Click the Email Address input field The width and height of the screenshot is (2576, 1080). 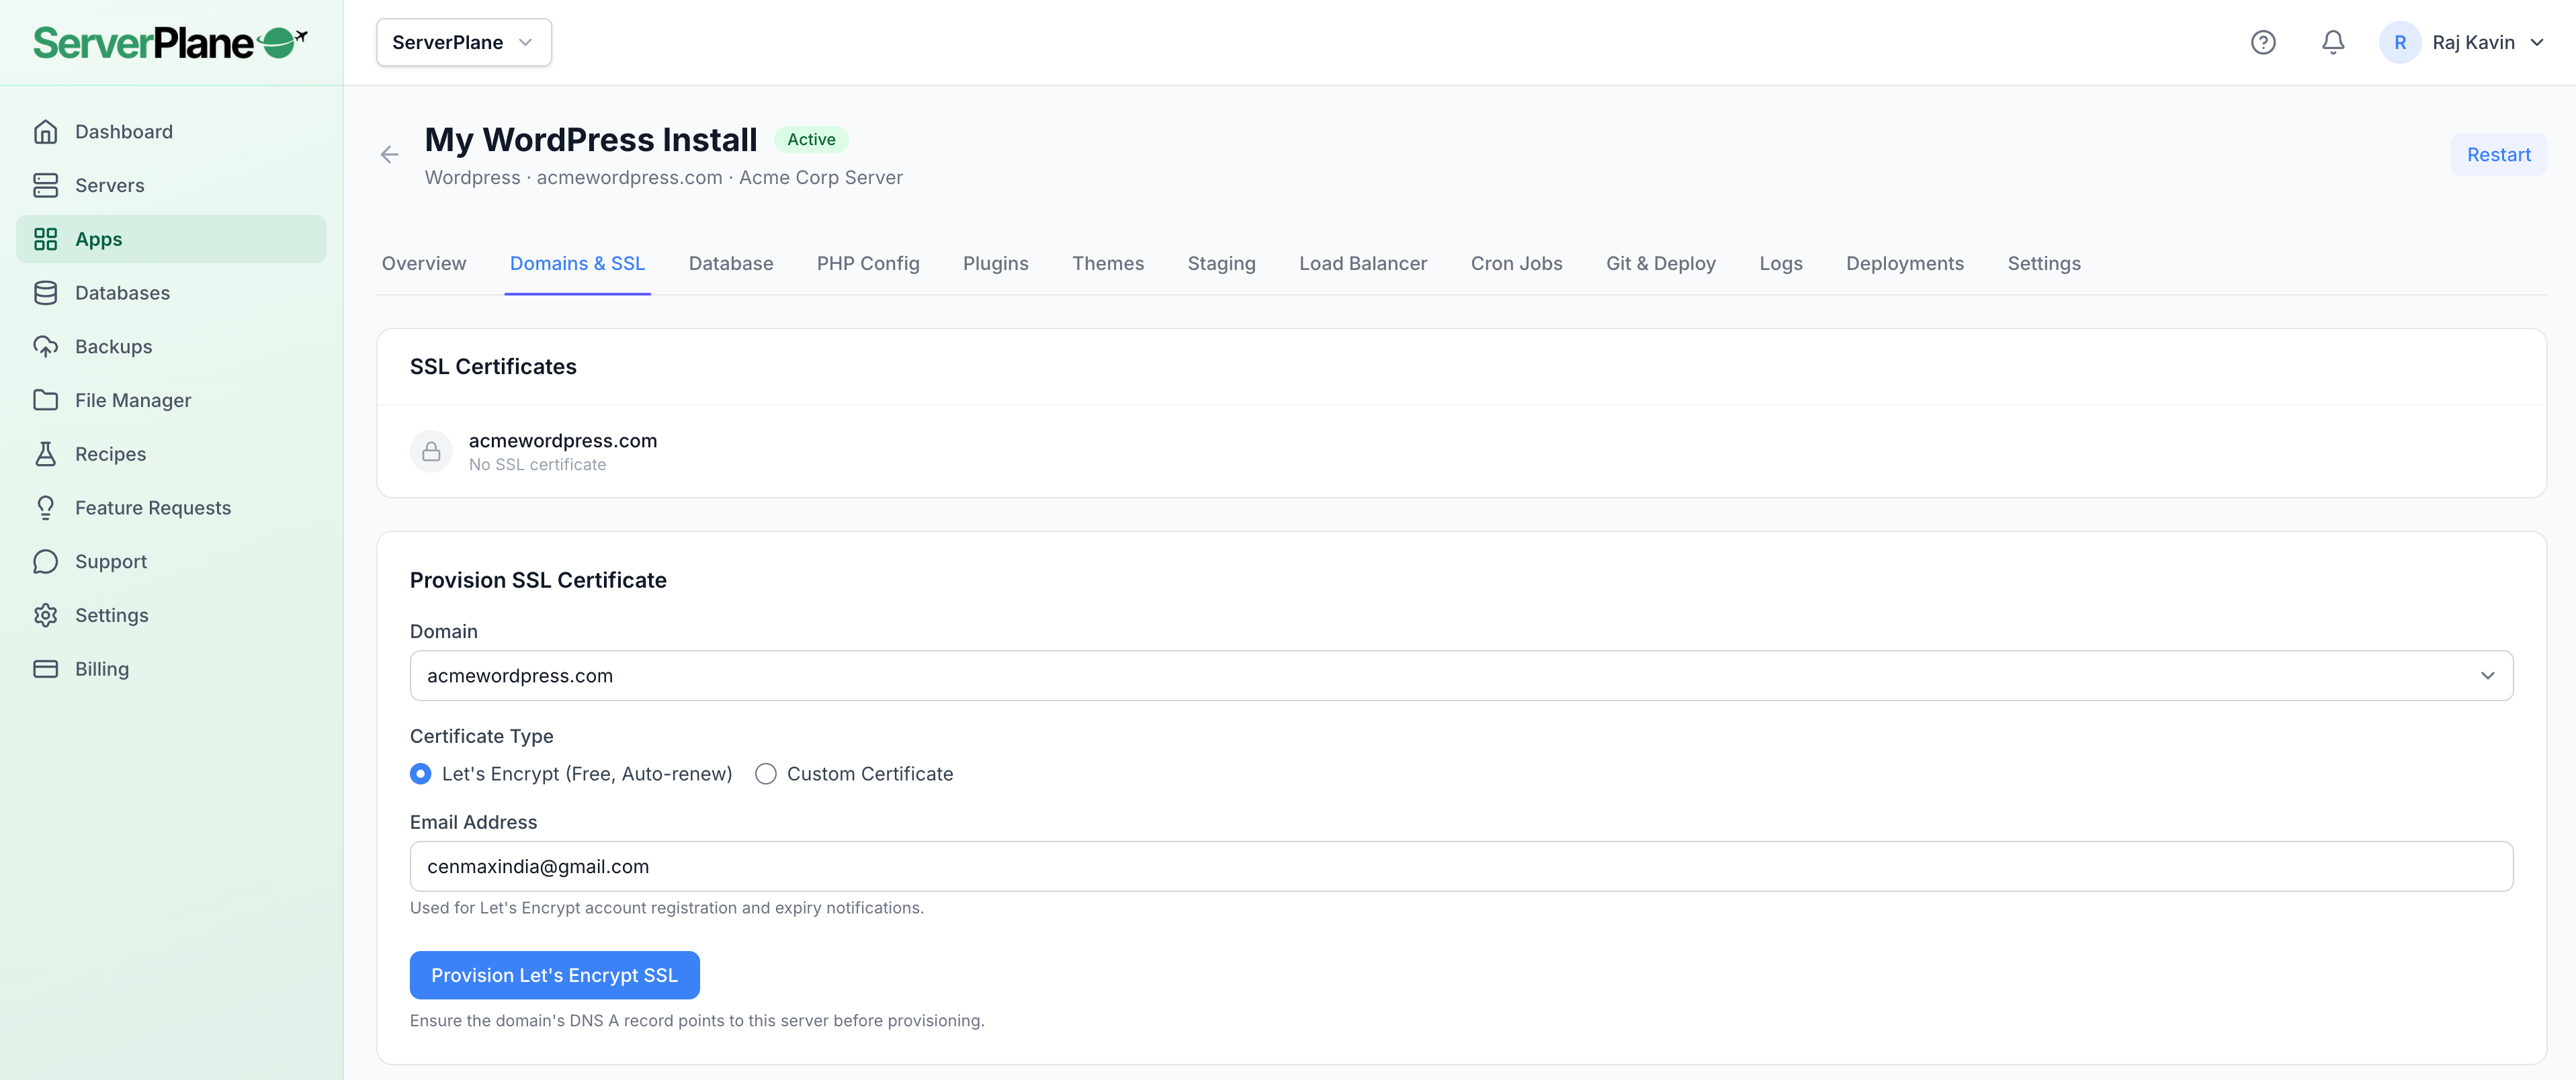point(1460,867)
